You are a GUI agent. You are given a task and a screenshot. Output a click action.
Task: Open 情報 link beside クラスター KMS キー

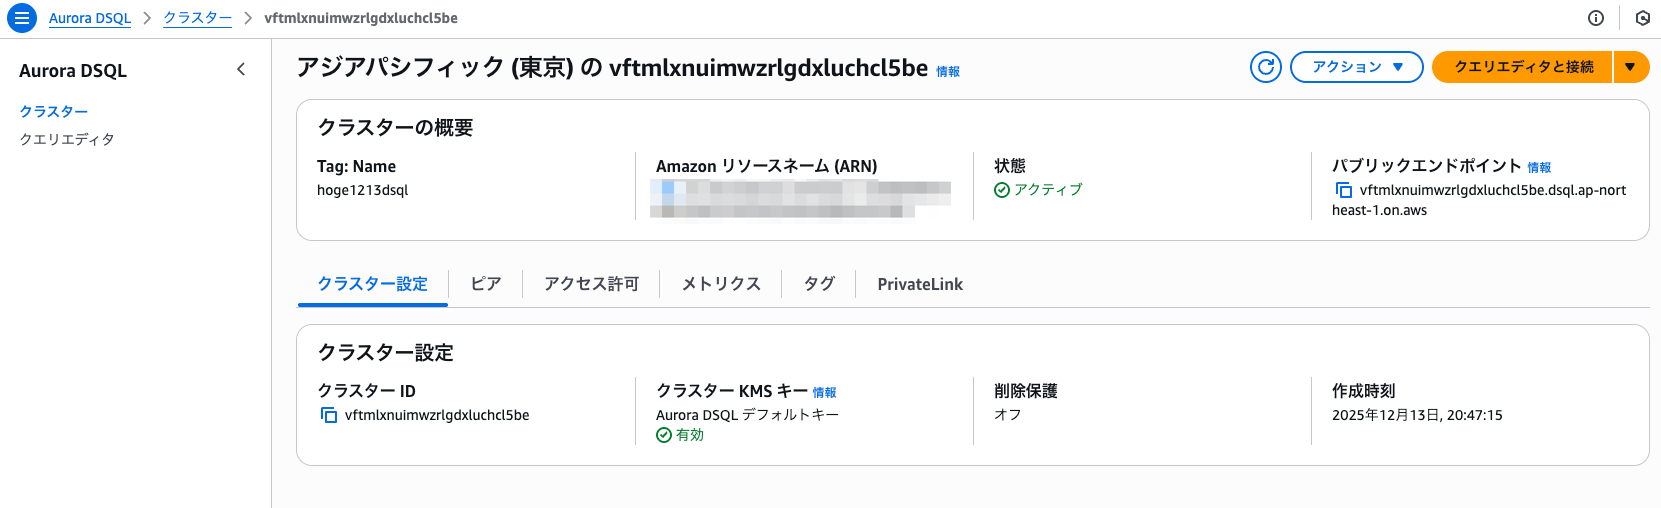[824, 393]
